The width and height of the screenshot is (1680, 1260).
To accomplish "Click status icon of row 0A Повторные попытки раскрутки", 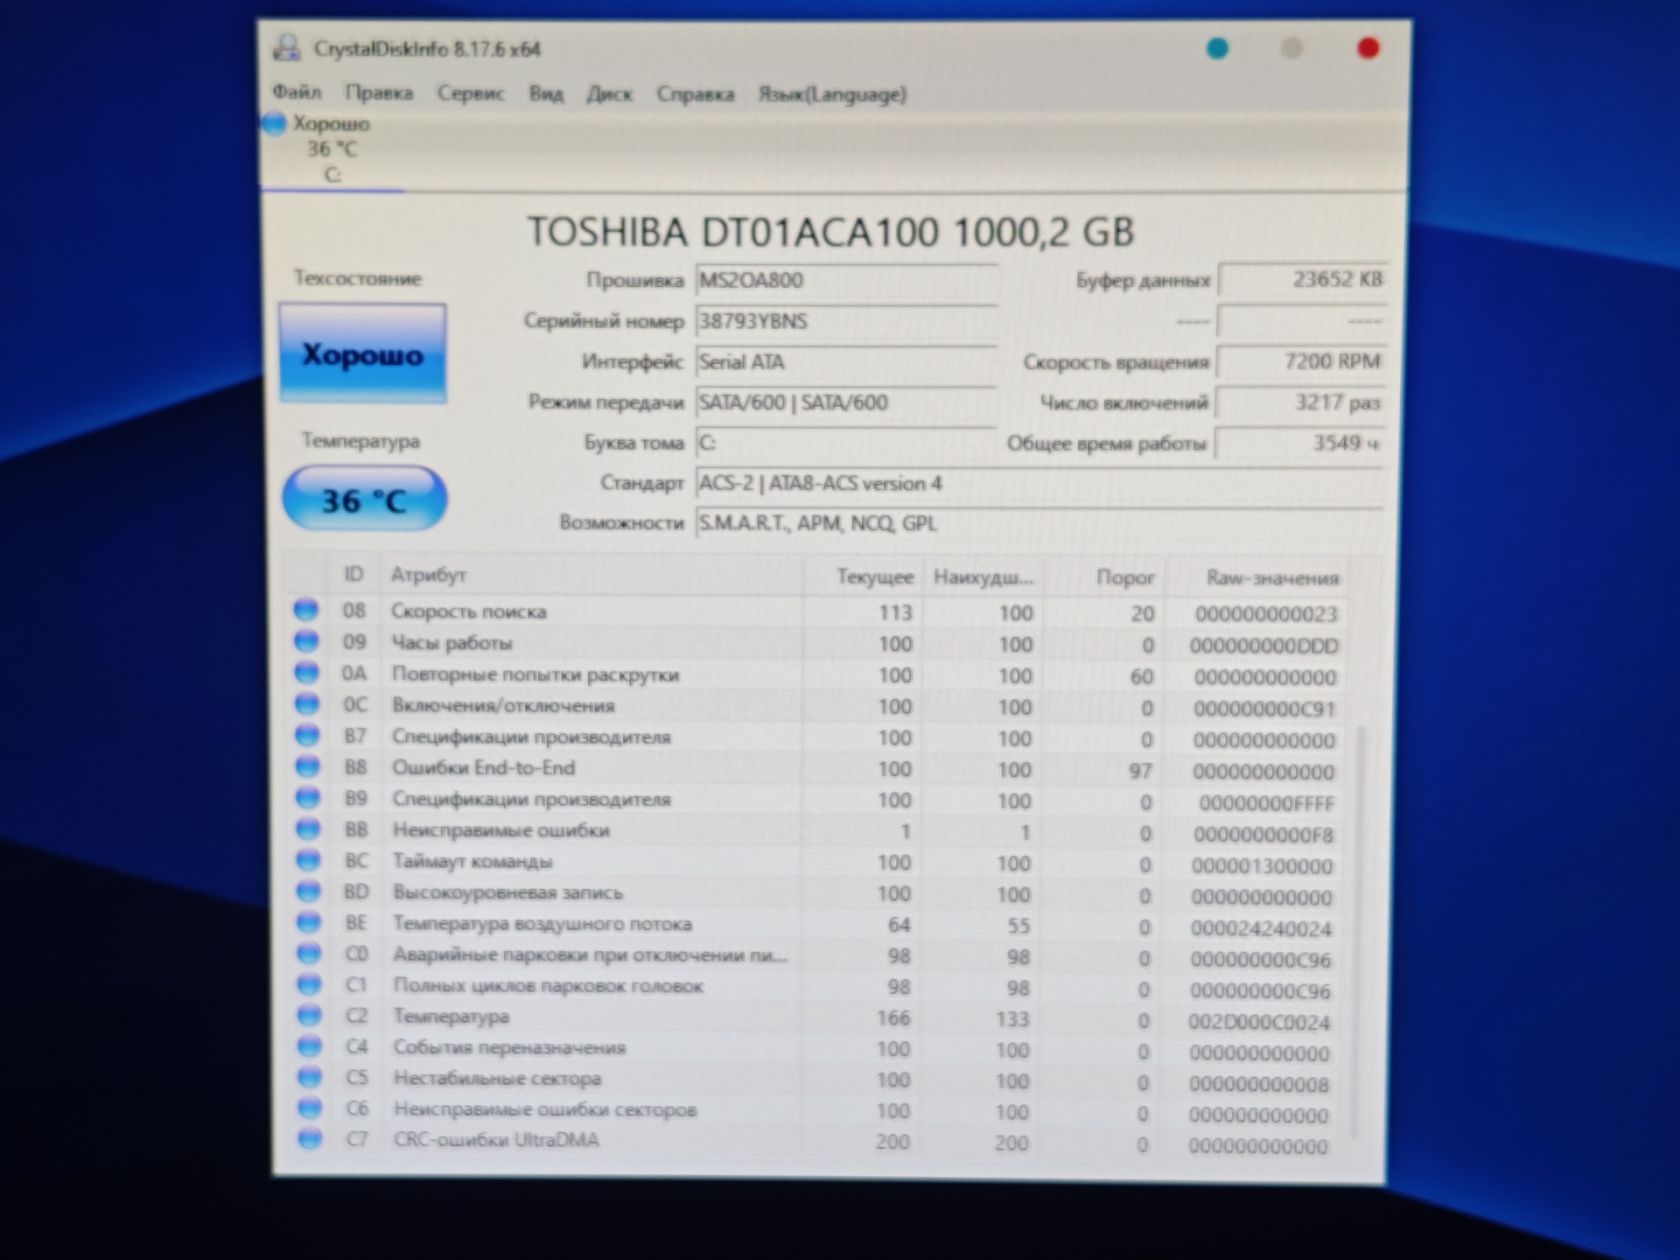I will click(x=306, y=672).
